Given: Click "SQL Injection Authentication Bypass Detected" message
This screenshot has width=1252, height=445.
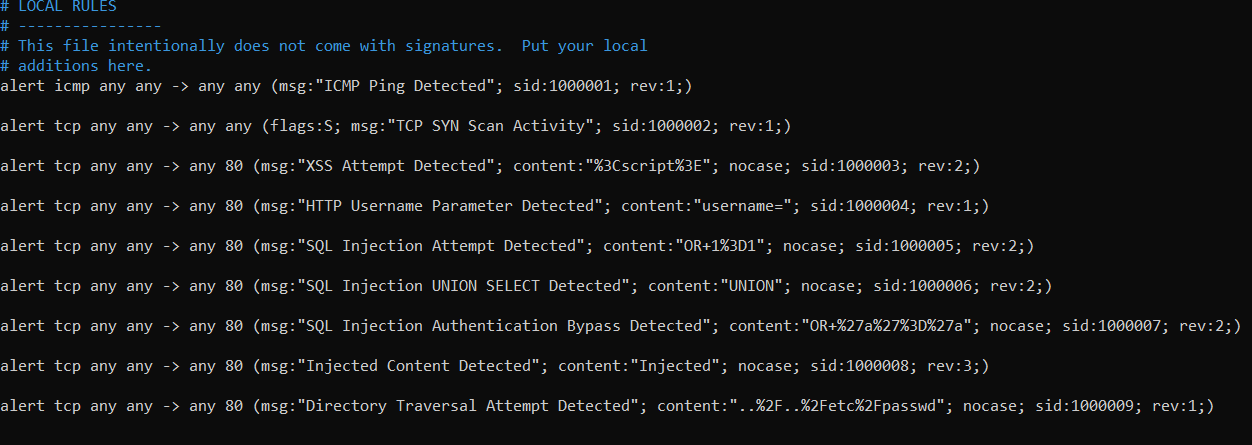Looking at the screenshot, I should (x=503, y=326).
